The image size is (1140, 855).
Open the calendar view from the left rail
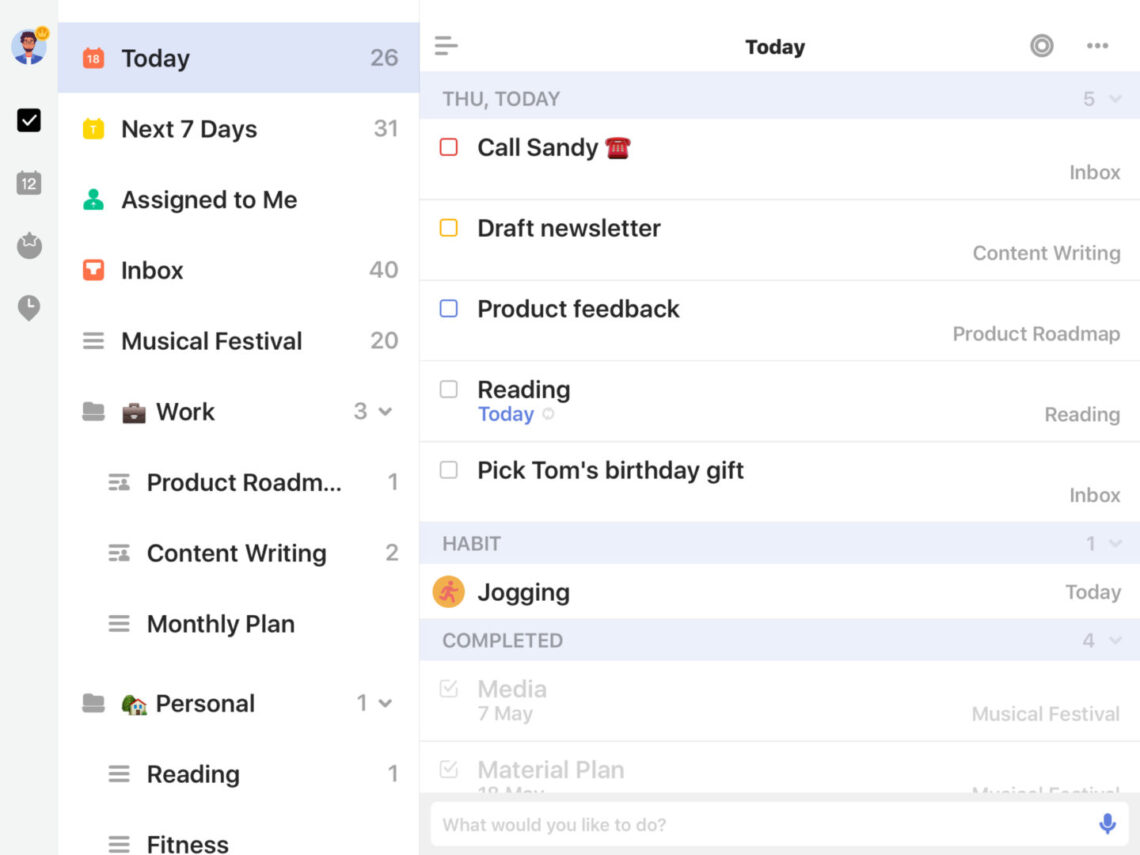[x=28, y=183]
